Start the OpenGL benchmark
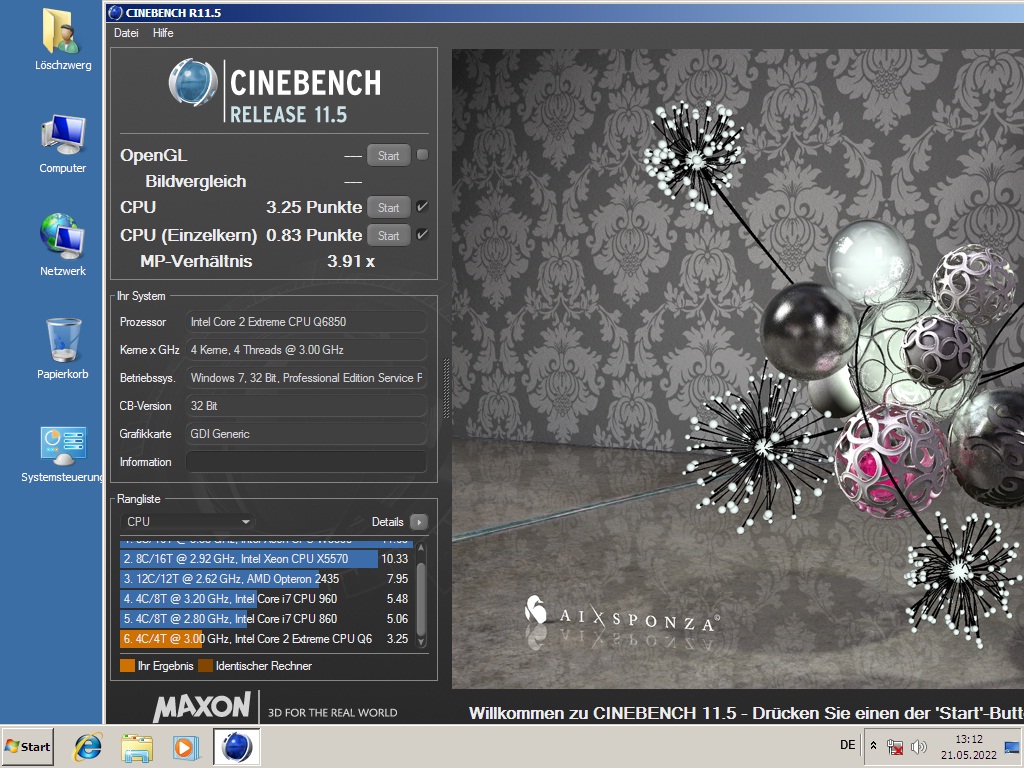1024x768 pixels. [389, 155]
